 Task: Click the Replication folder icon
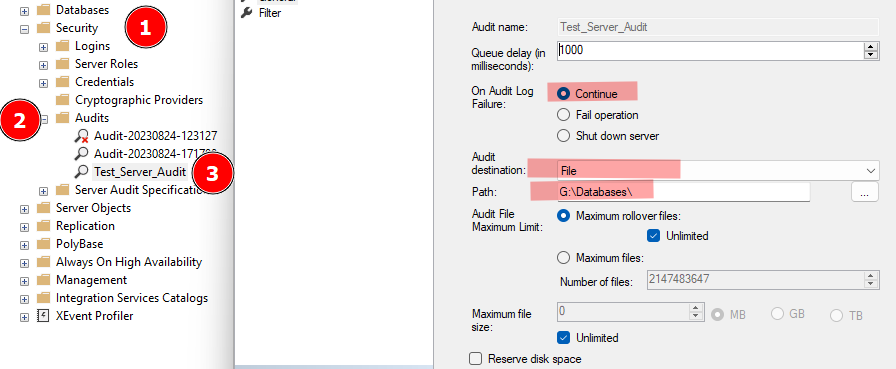click(43, 226)
